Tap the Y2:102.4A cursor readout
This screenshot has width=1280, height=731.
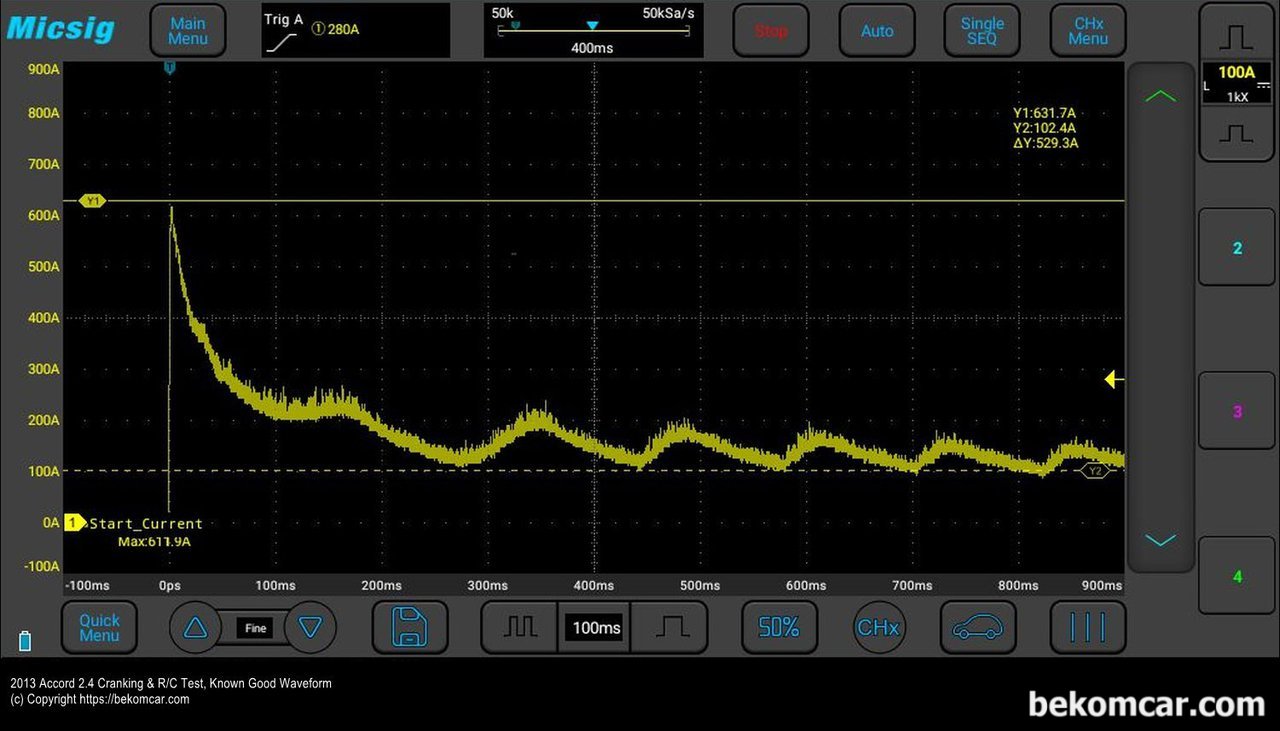[1044, 128]
